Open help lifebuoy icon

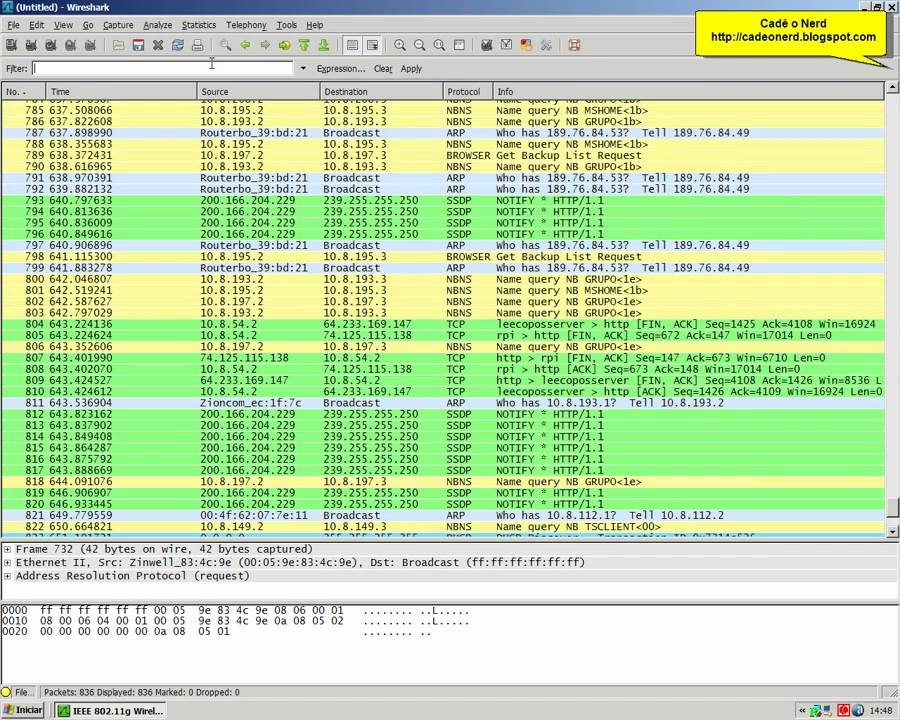point(574,45)
